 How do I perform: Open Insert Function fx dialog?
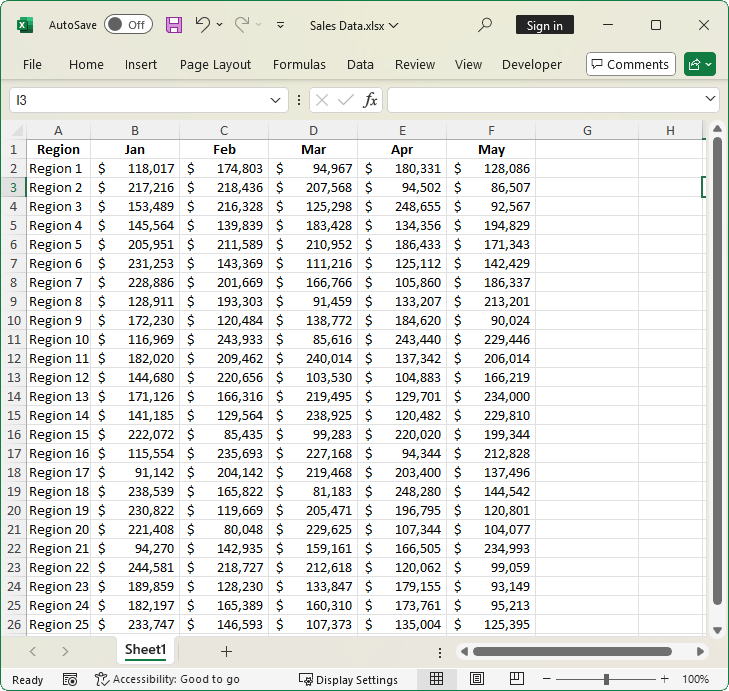click(370, 100)
